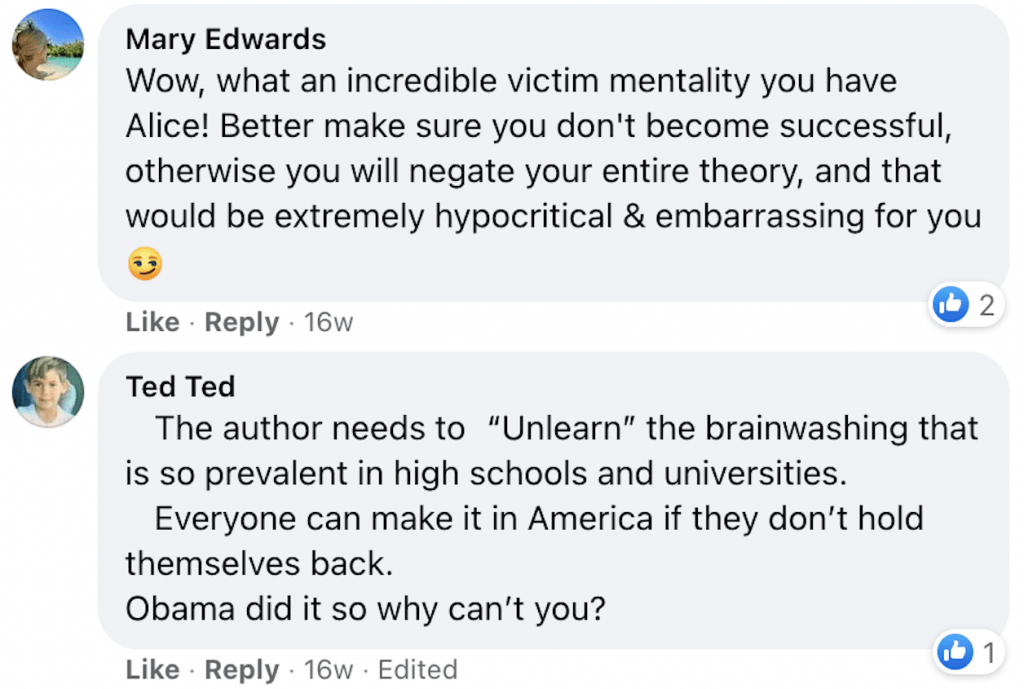This screenshot has height=689, width=1024.
Task: Open the 16w timestamp on Mary's comment
Action: (x=328, y=323)
